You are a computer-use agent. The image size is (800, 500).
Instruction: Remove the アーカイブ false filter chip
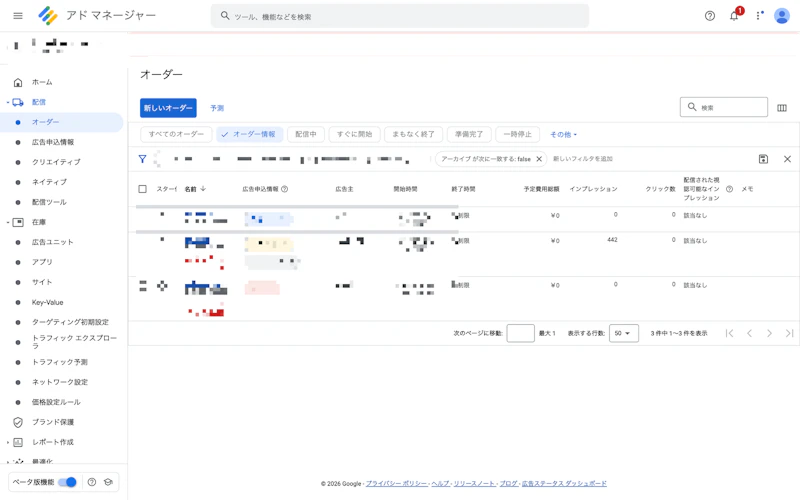pos(539,159)
